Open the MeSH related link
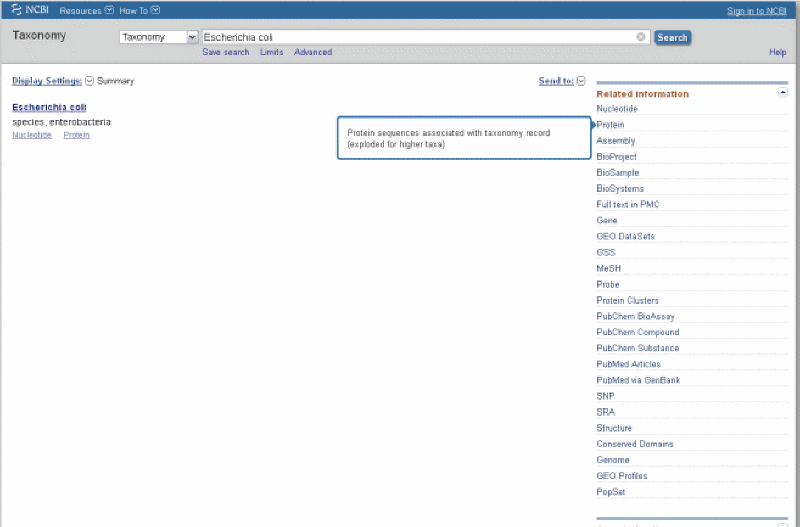Viewport: 800px width, 527px height. (x=609, y=268)
